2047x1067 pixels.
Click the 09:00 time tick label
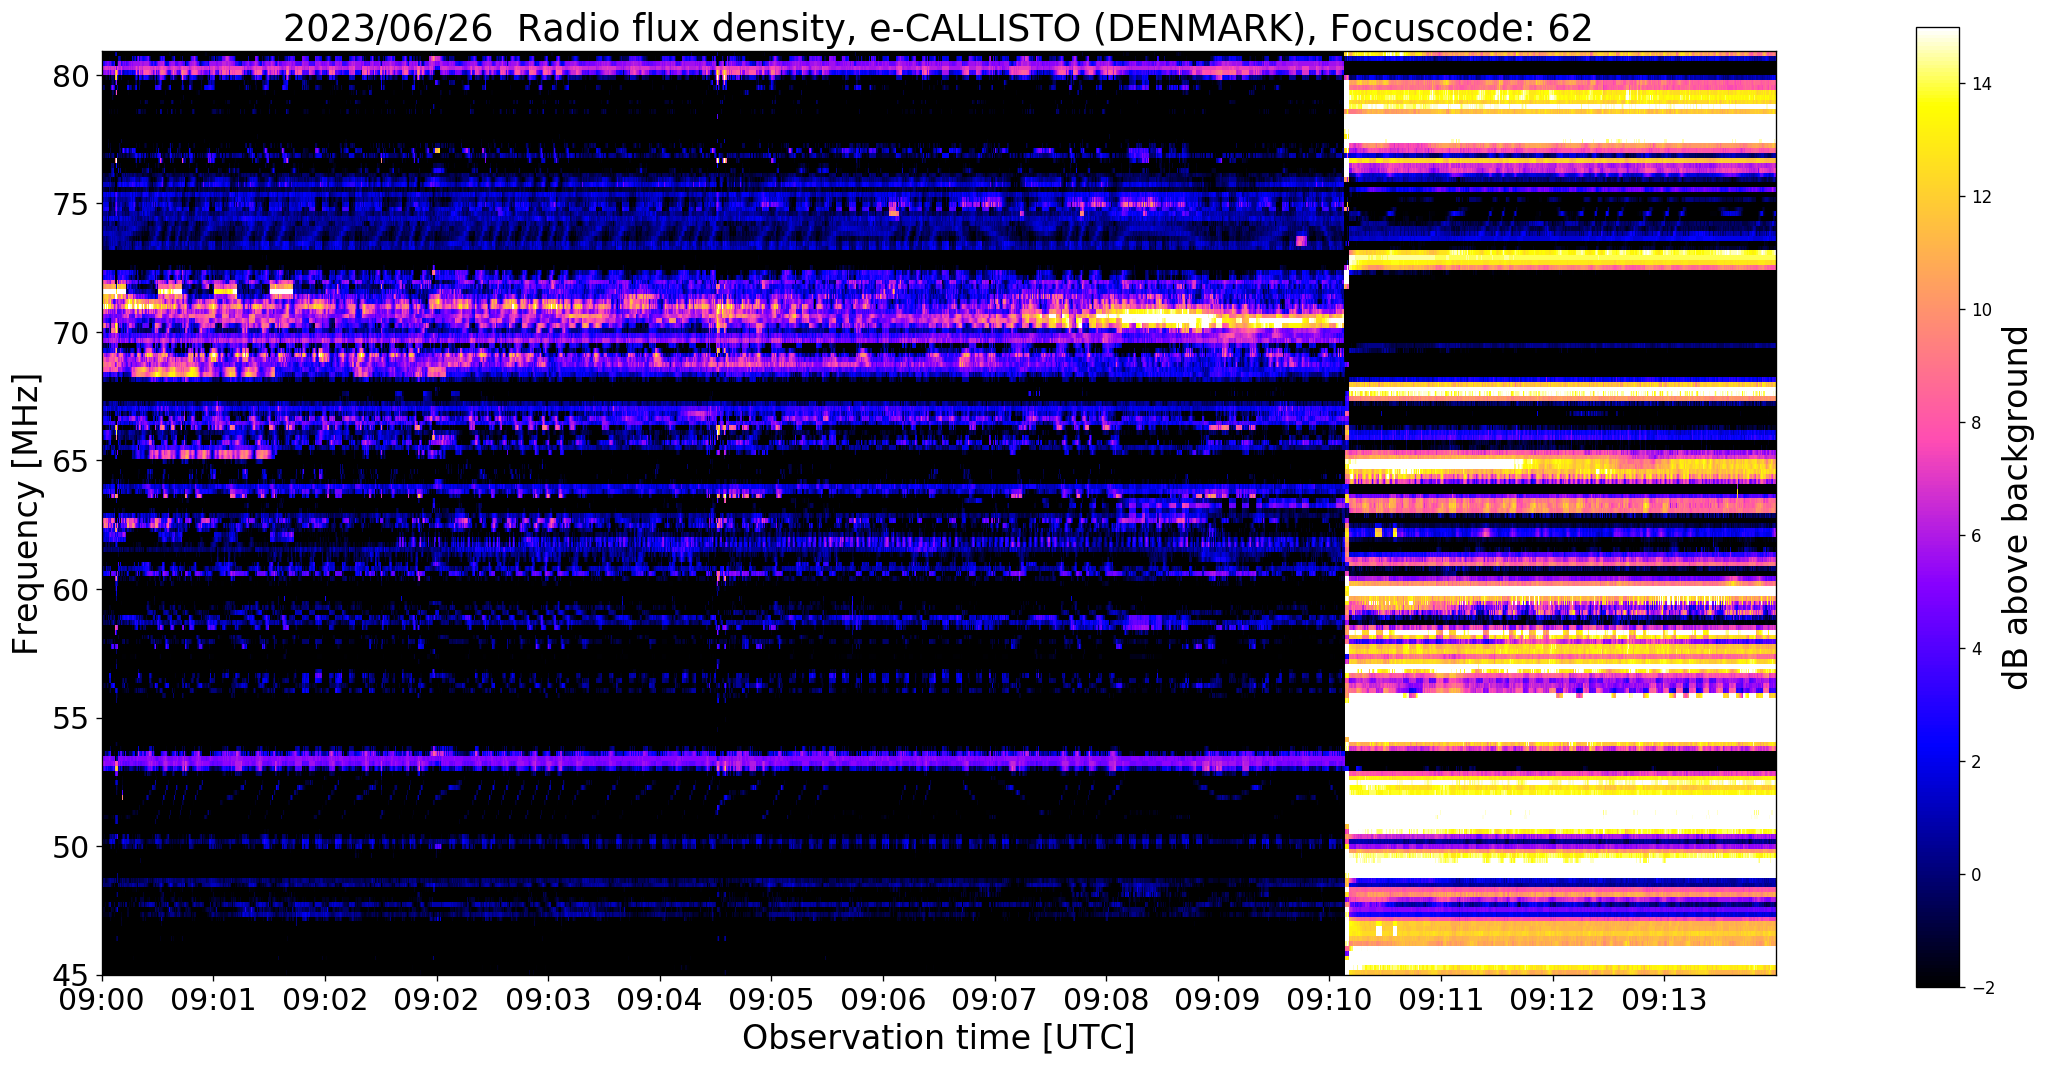[x=102, y=999]
